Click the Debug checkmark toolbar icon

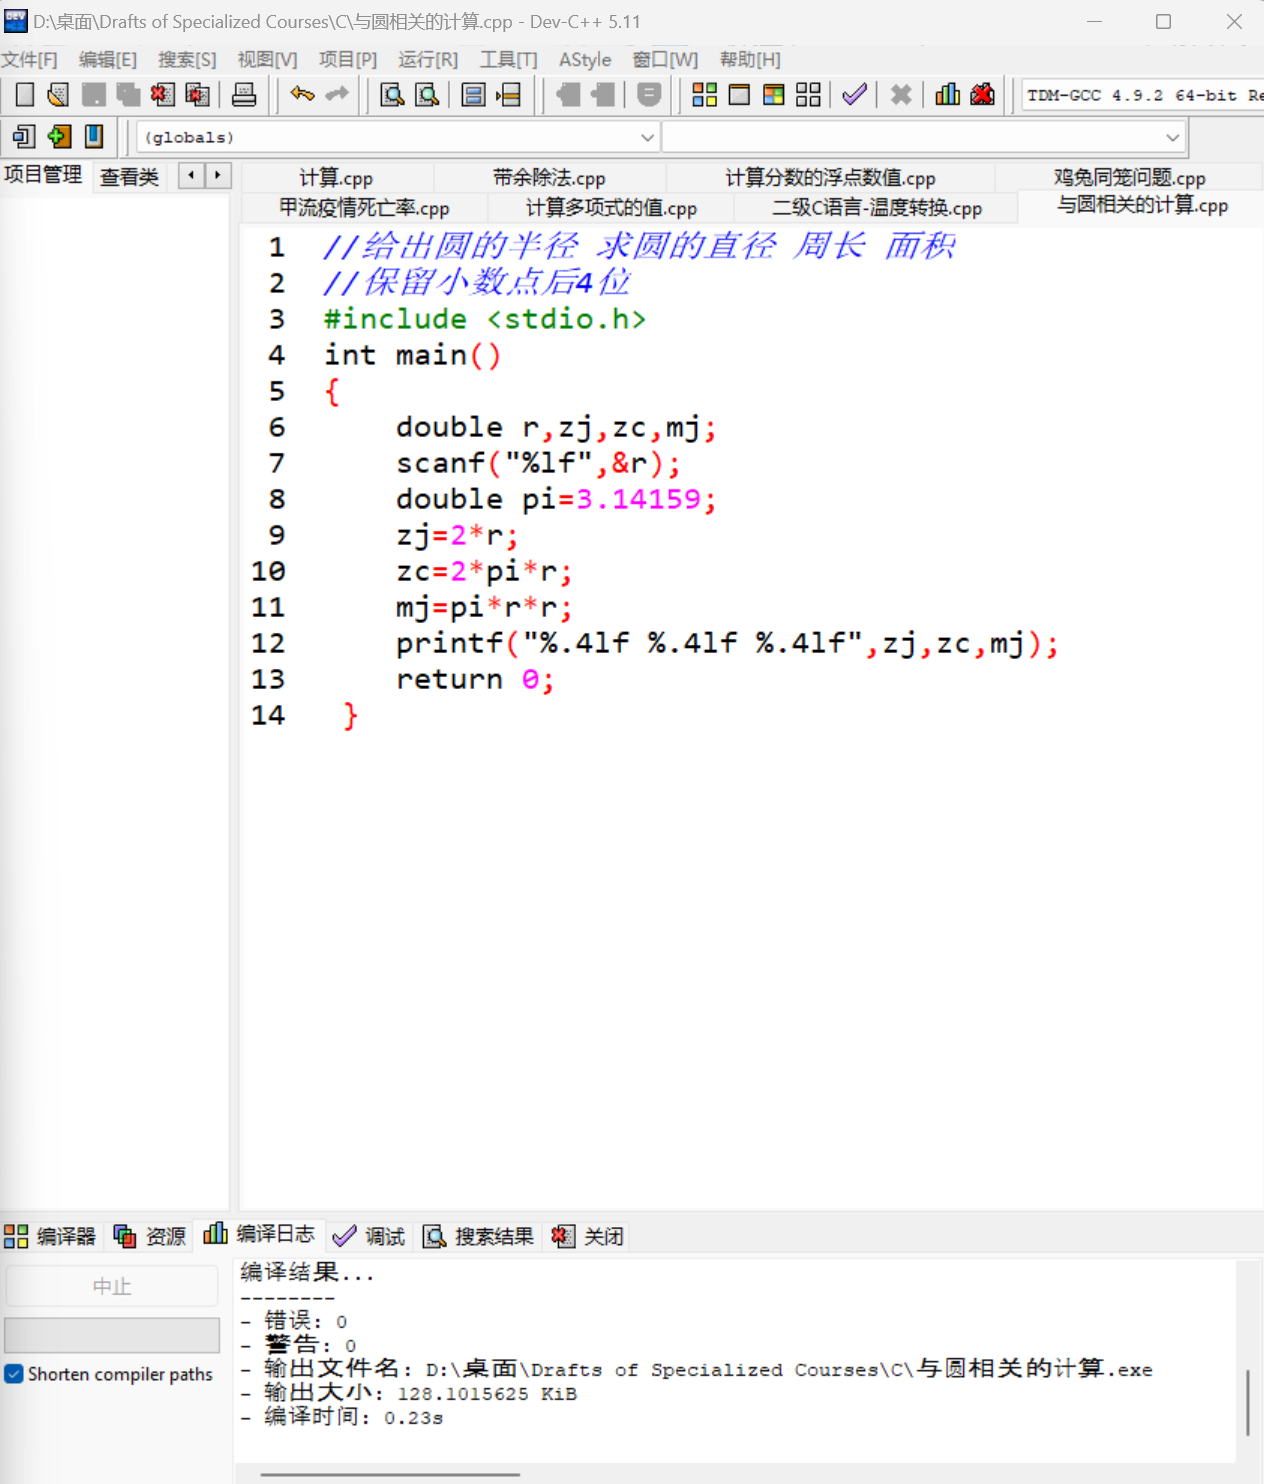point(854,95)
